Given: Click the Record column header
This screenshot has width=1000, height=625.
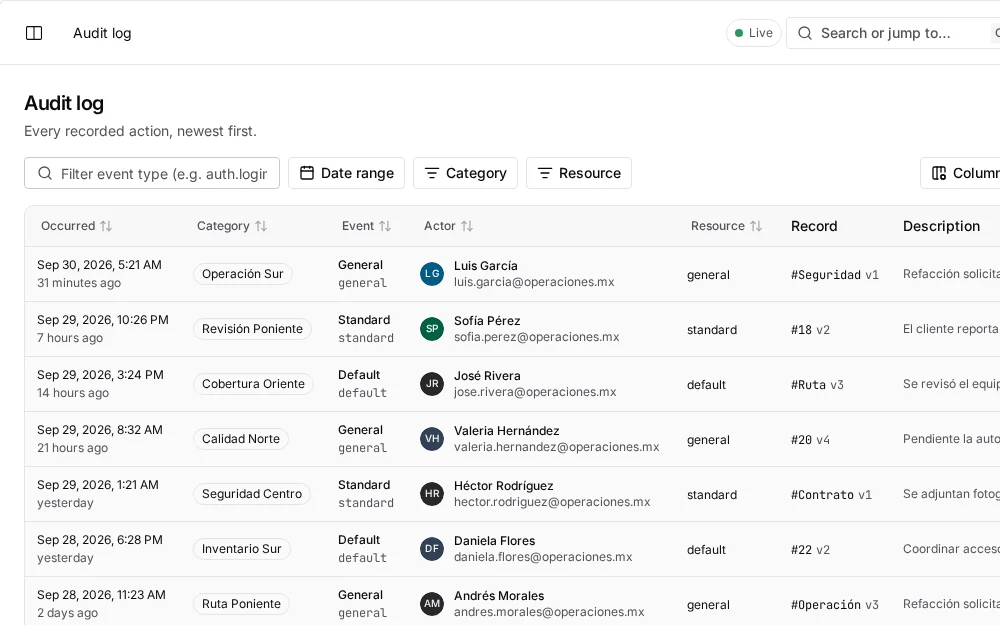Looking at the screenshot, I should pyautogui.click(x=814, y=226).
